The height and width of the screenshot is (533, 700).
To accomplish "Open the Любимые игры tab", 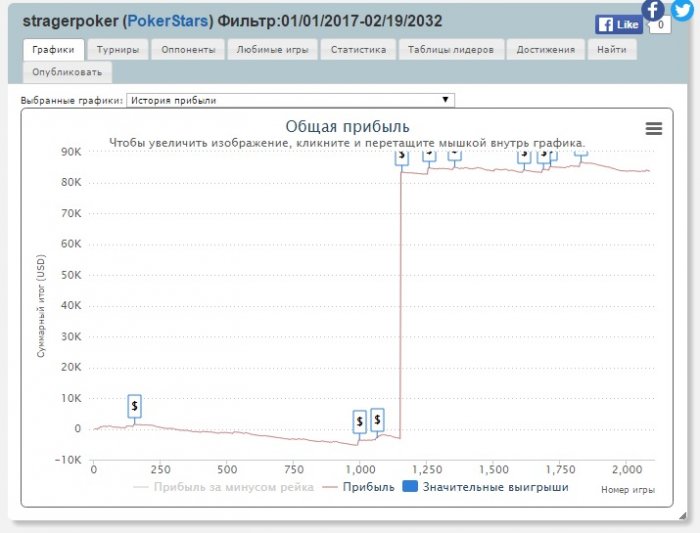I will 272,50.
